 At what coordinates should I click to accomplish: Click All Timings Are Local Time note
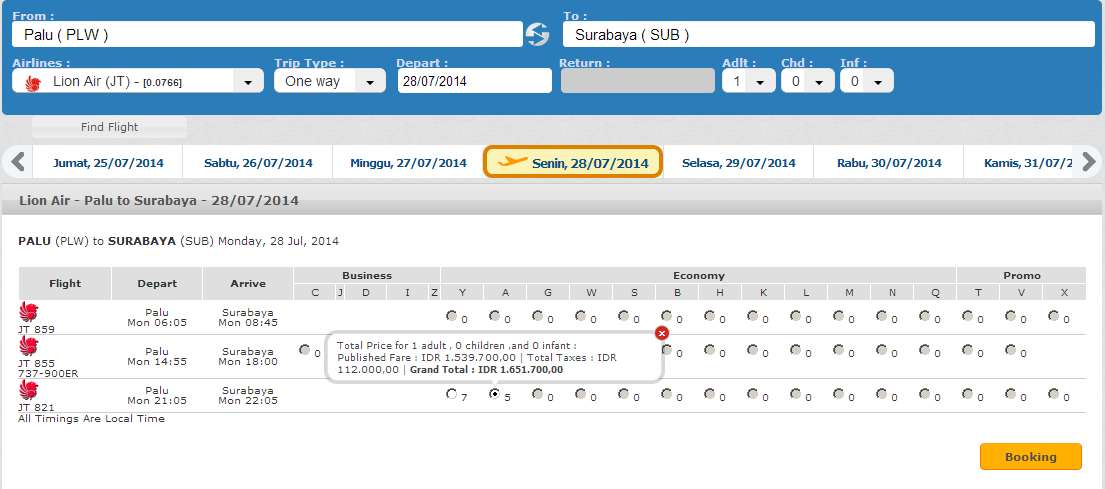[x=92, y=419]
